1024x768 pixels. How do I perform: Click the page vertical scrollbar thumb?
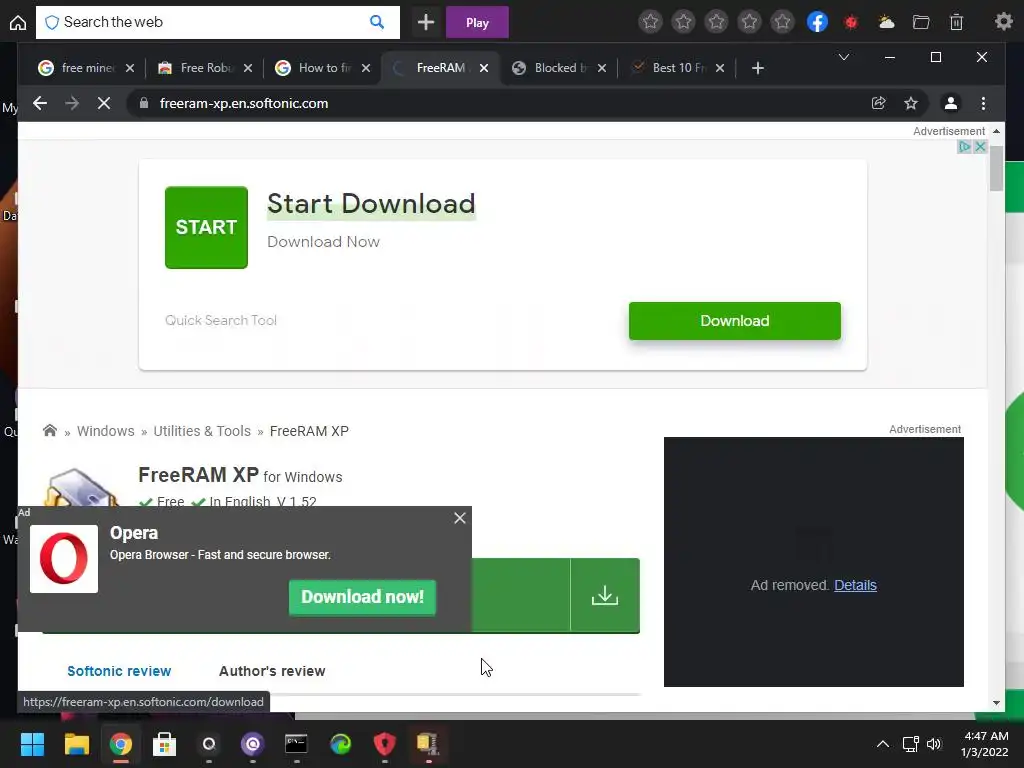coord(996,168)
